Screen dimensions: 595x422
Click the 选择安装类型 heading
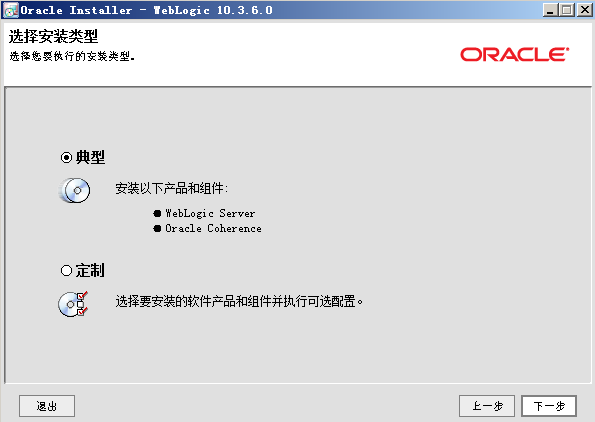[53, 36]
